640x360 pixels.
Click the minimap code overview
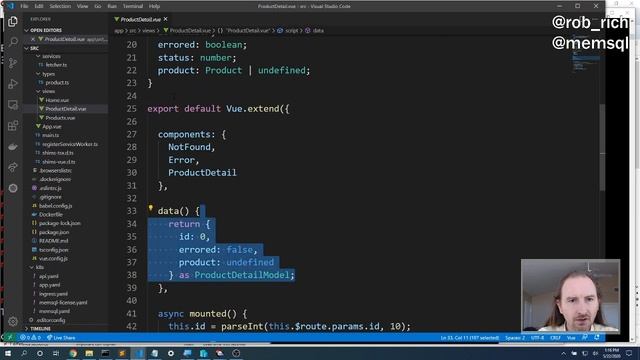point(586,53)
